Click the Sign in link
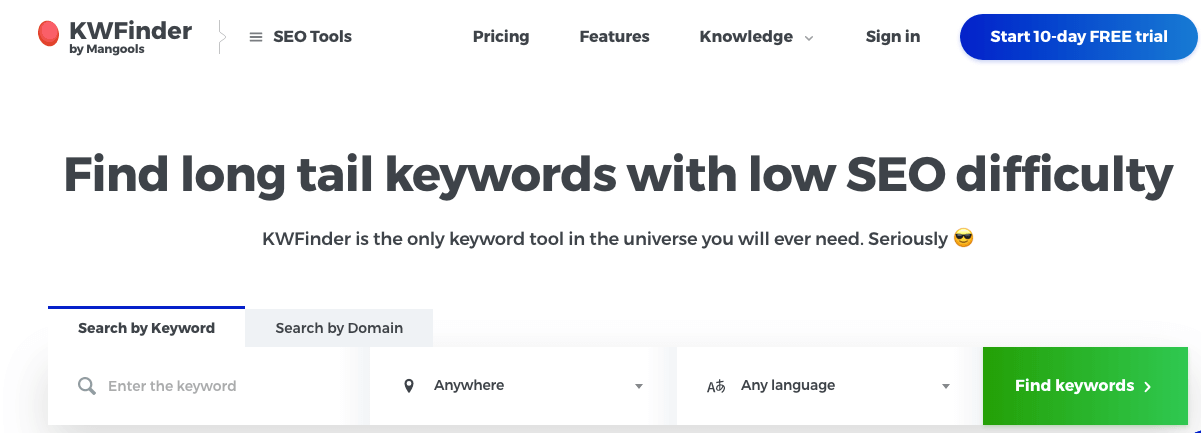This screenshot has width=1201, height=433. coord(893,37)
